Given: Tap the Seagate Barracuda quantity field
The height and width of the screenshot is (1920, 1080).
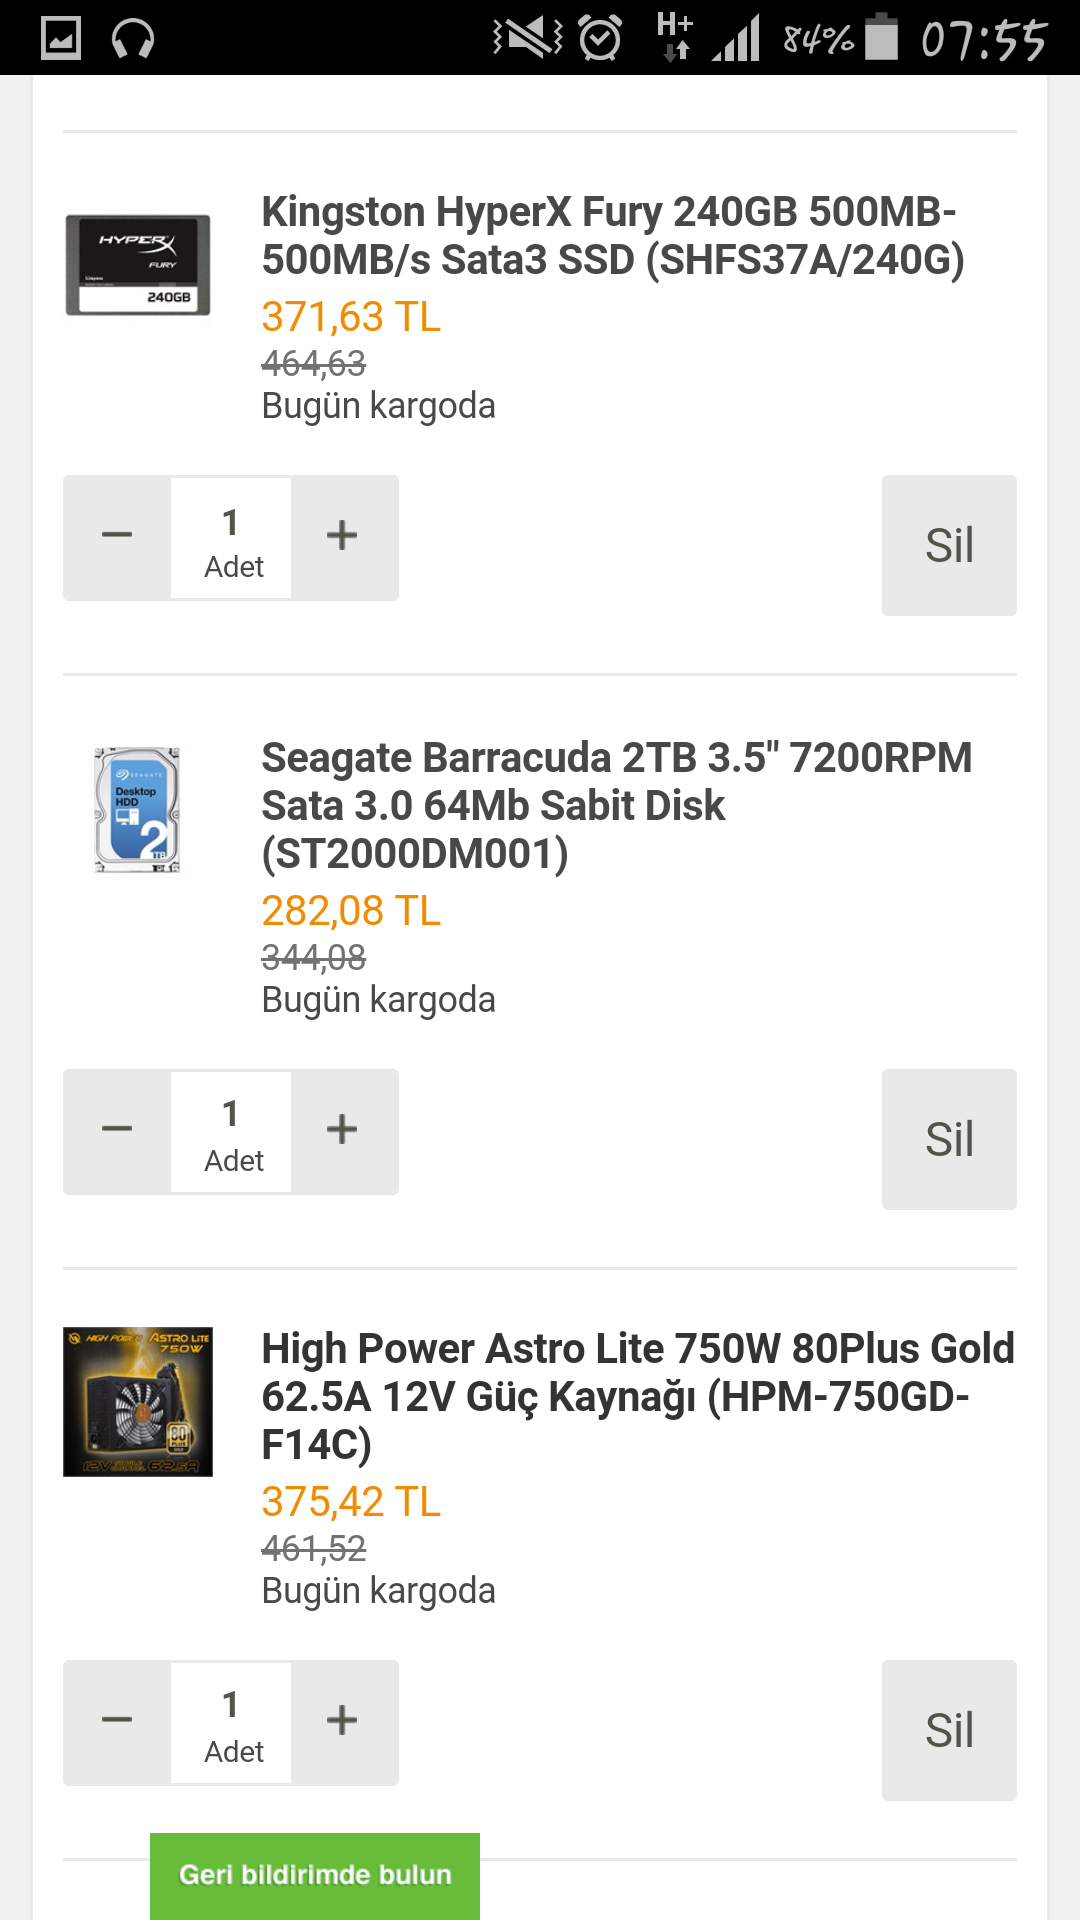Looking at the screenshot, I should 231,1132.
